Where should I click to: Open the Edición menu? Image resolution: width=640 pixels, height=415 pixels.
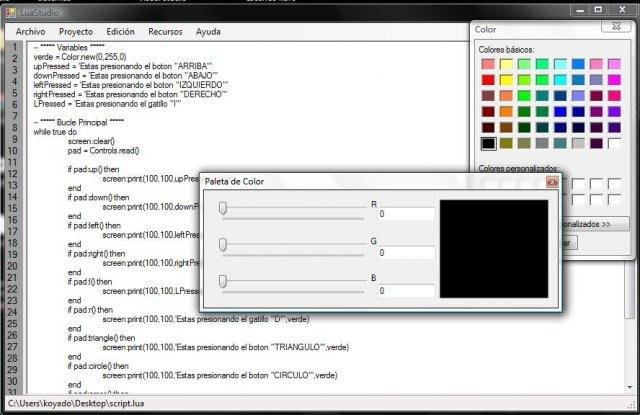coord(120,31)
